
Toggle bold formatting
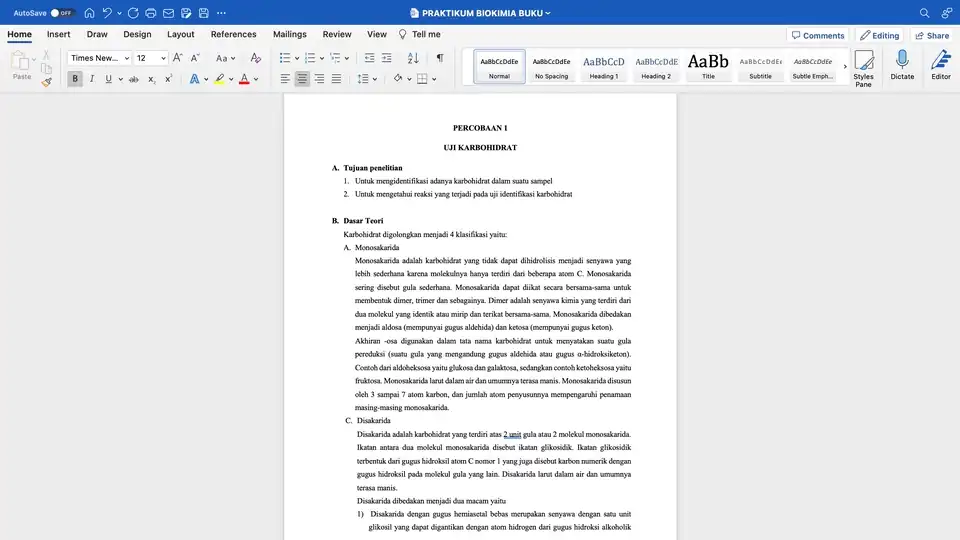click(75, 79)
